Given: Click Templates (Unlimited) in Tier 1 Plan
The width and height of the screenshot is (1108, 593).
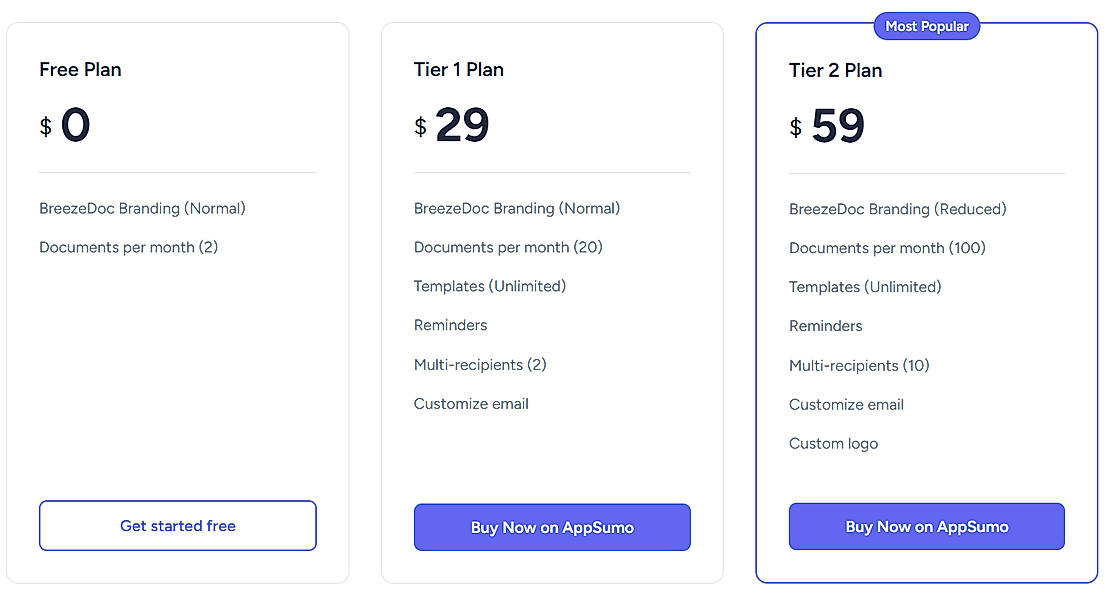Looking at the screenshot, I should (x=490, y=286).
